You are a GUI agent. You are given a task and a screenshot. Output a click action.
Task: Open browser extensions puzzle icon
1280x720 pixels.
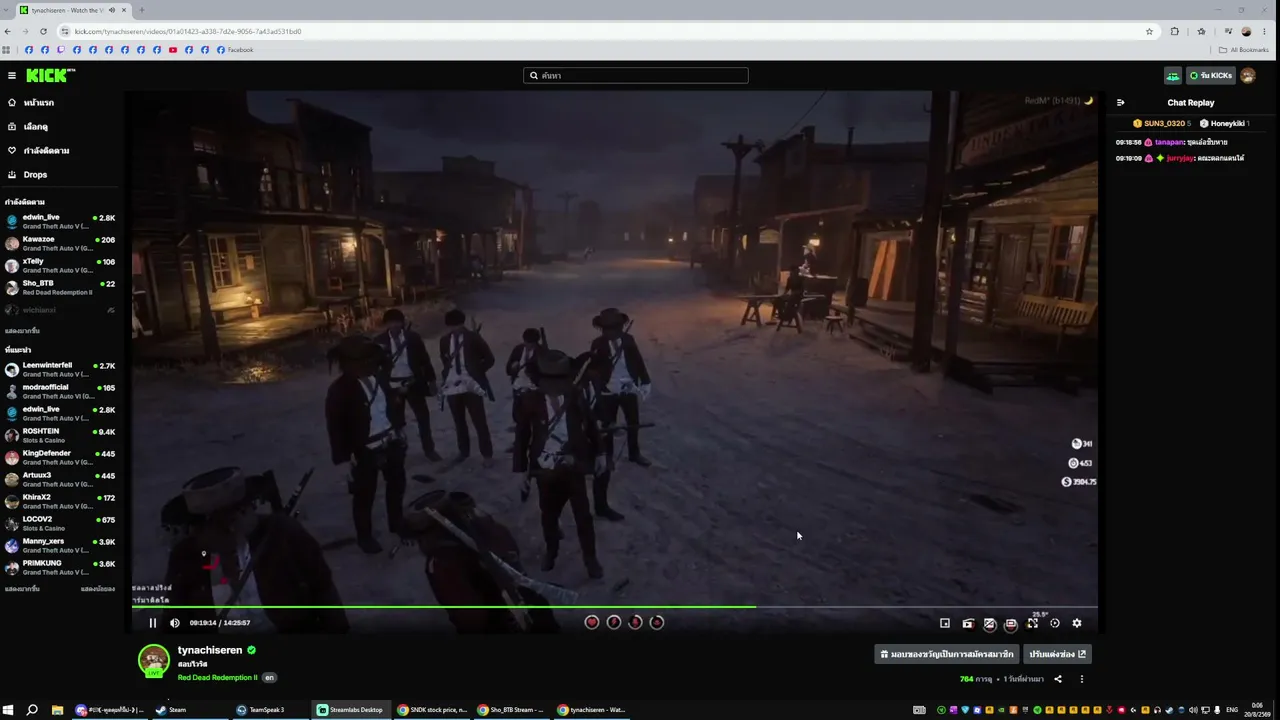pos(1175,31)
